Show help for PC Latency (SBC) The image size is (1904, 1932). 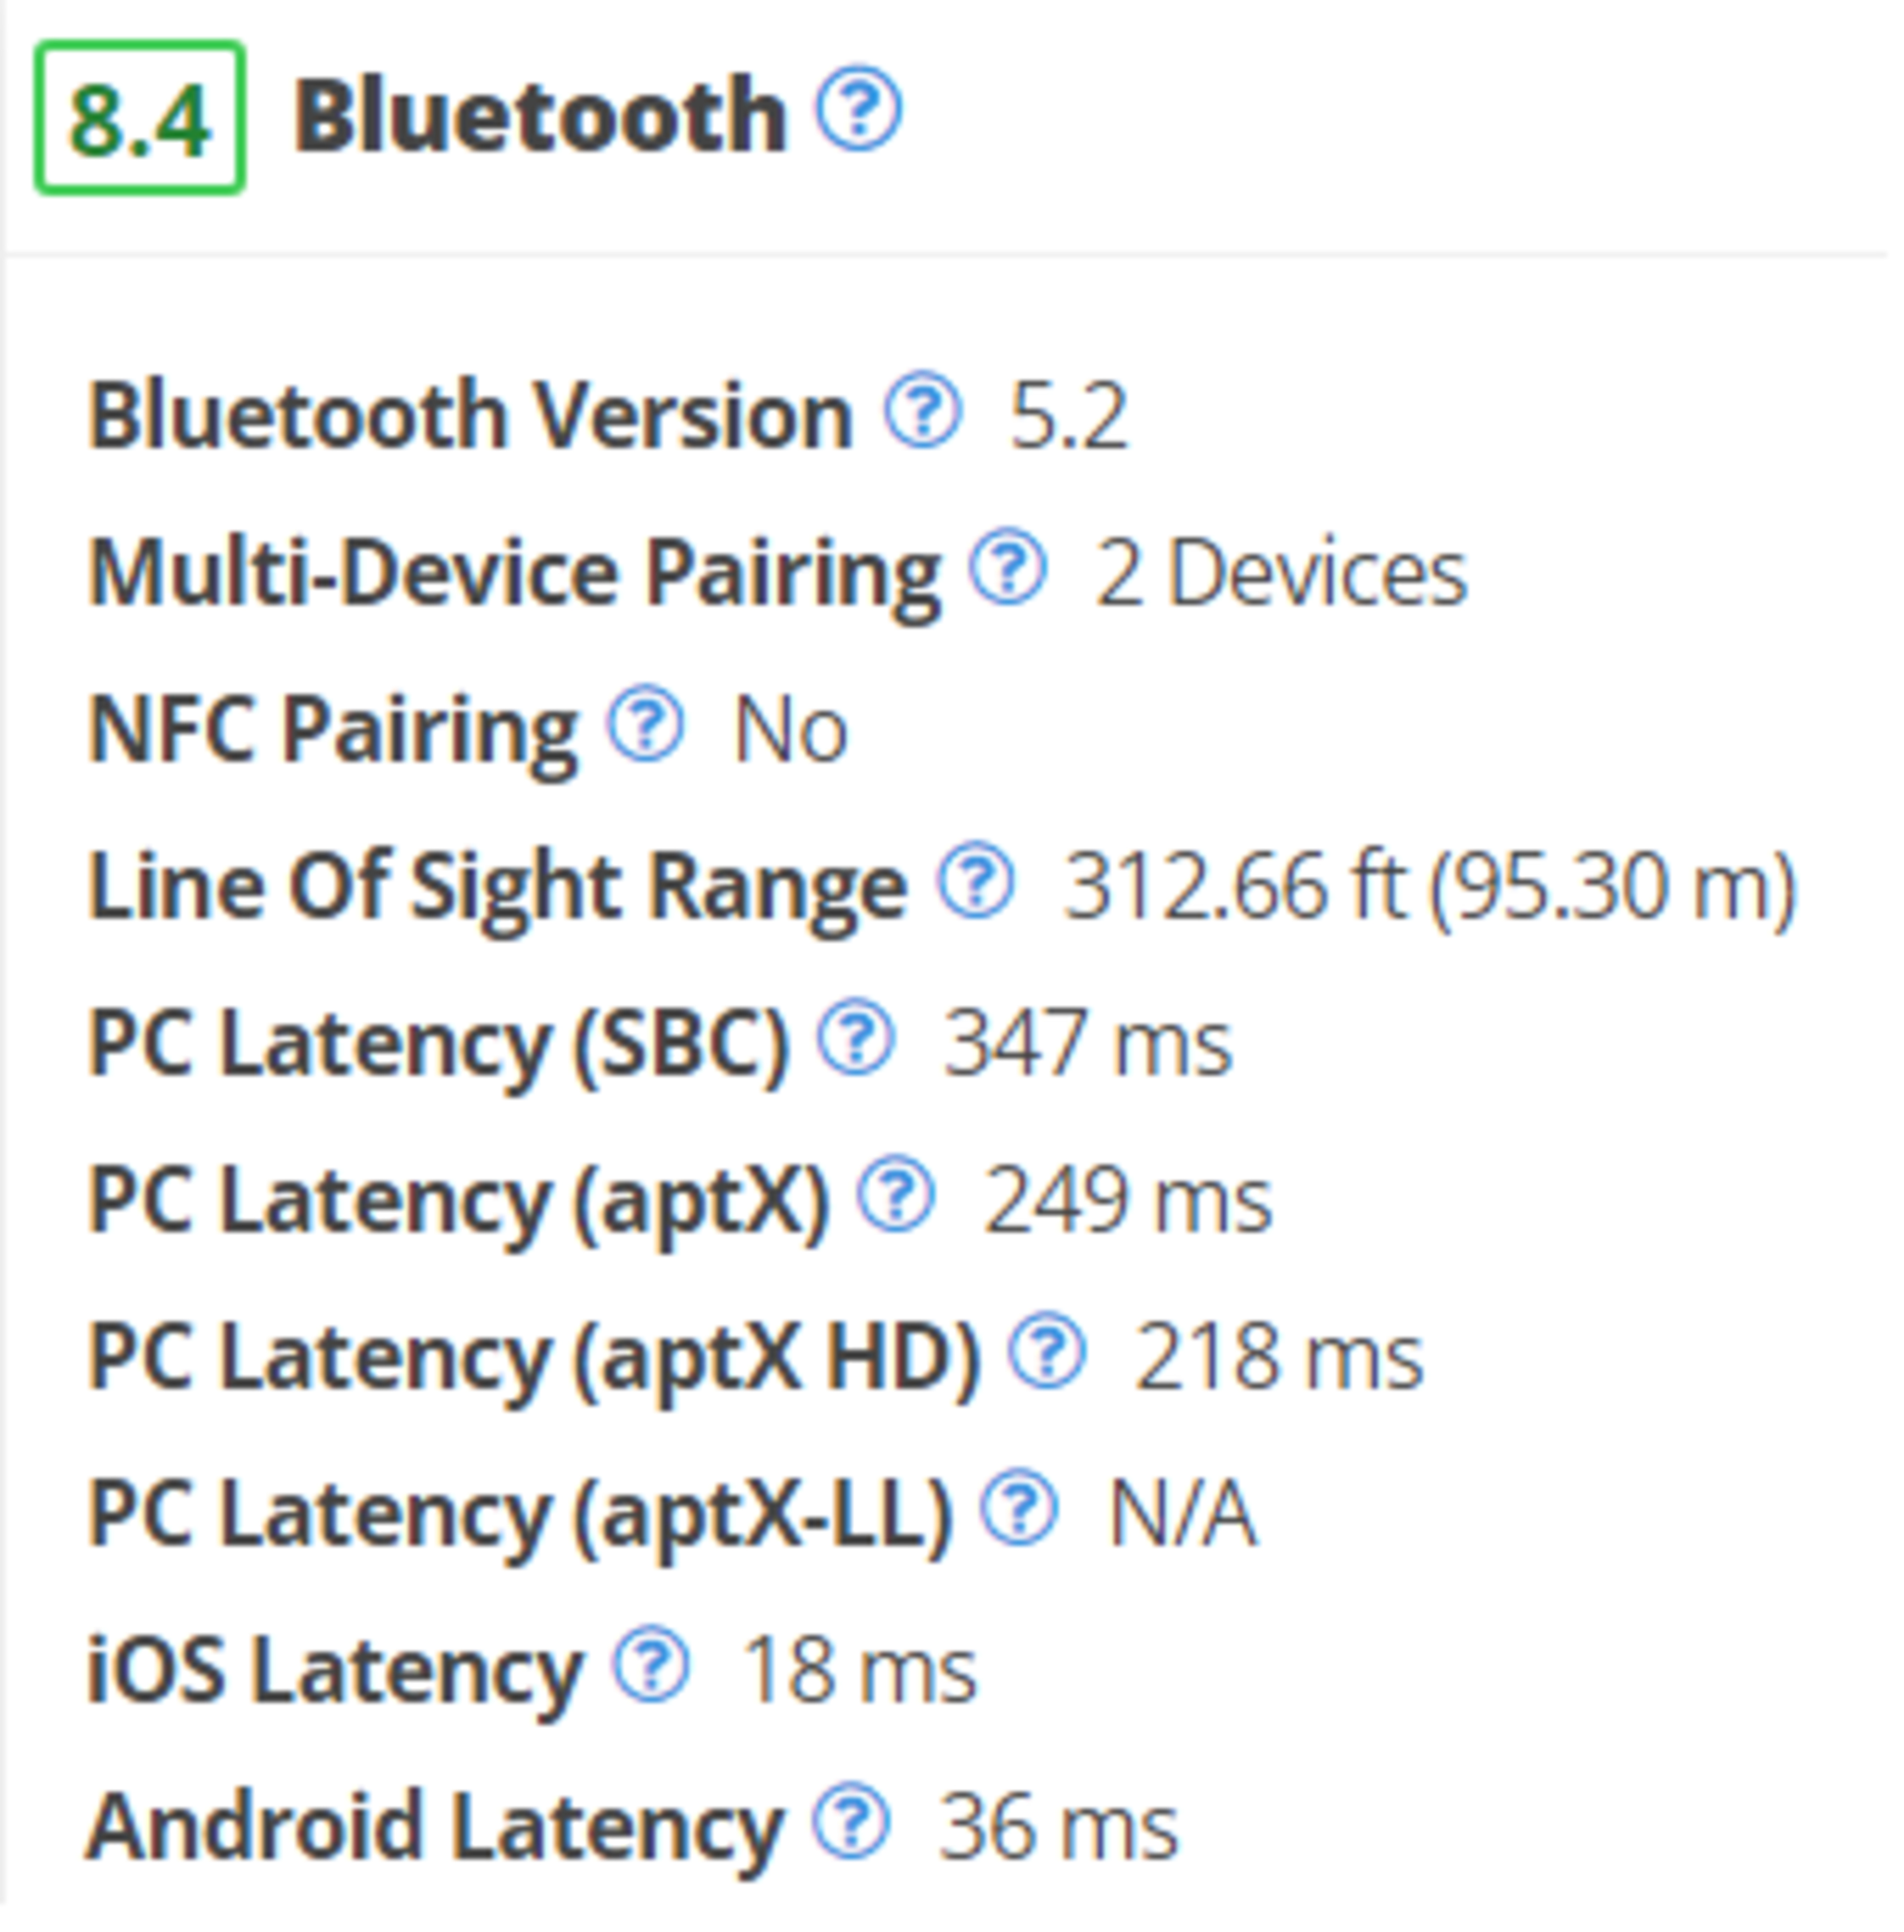(x=855, y=1039)
